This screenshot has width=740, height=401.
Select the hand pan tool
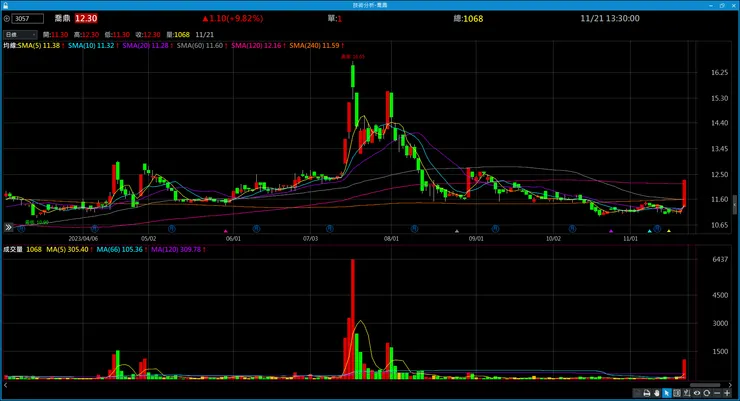pyautogui.click(x=656, y=393)
